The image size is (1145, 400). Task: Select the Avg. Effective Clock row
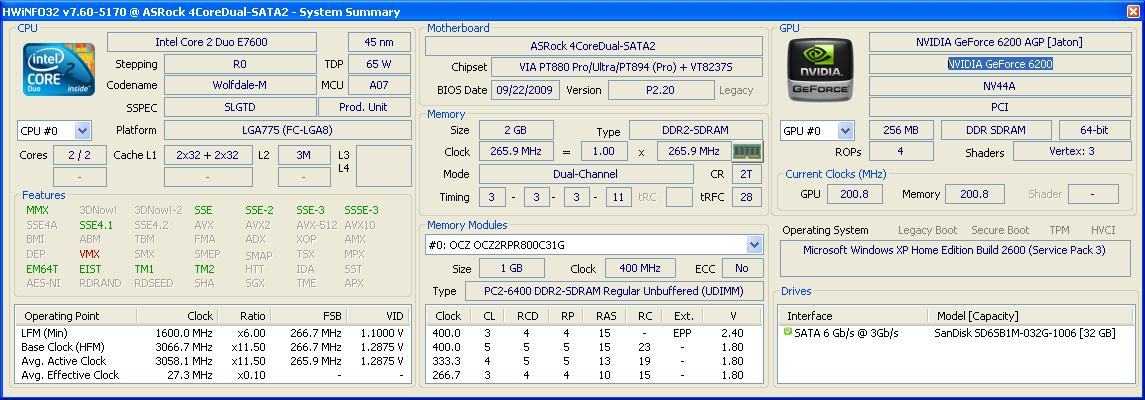click(212, 375)
